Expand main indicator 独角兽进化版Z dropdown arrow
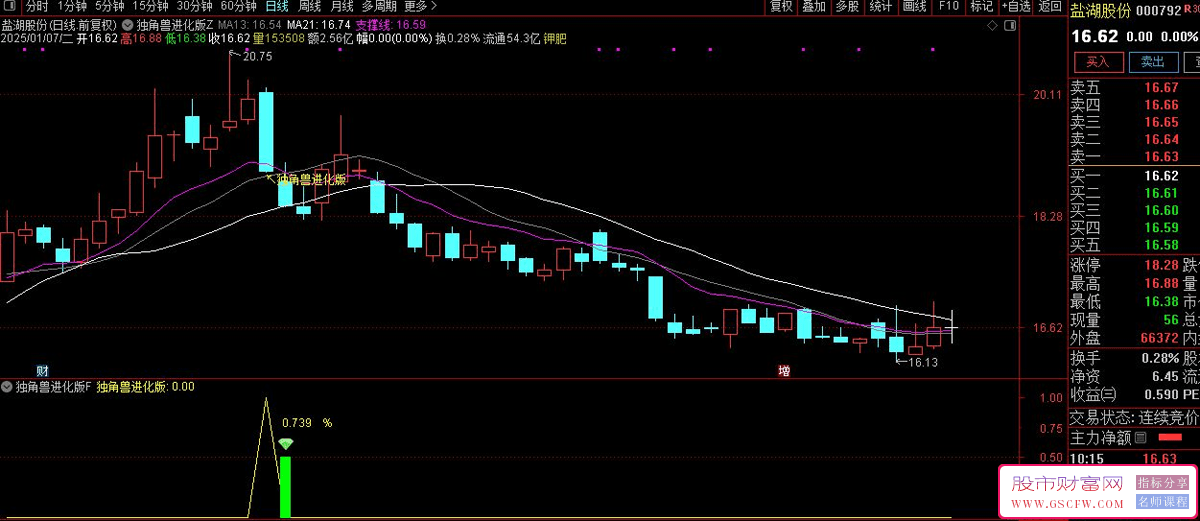 (x=128, y=24)
